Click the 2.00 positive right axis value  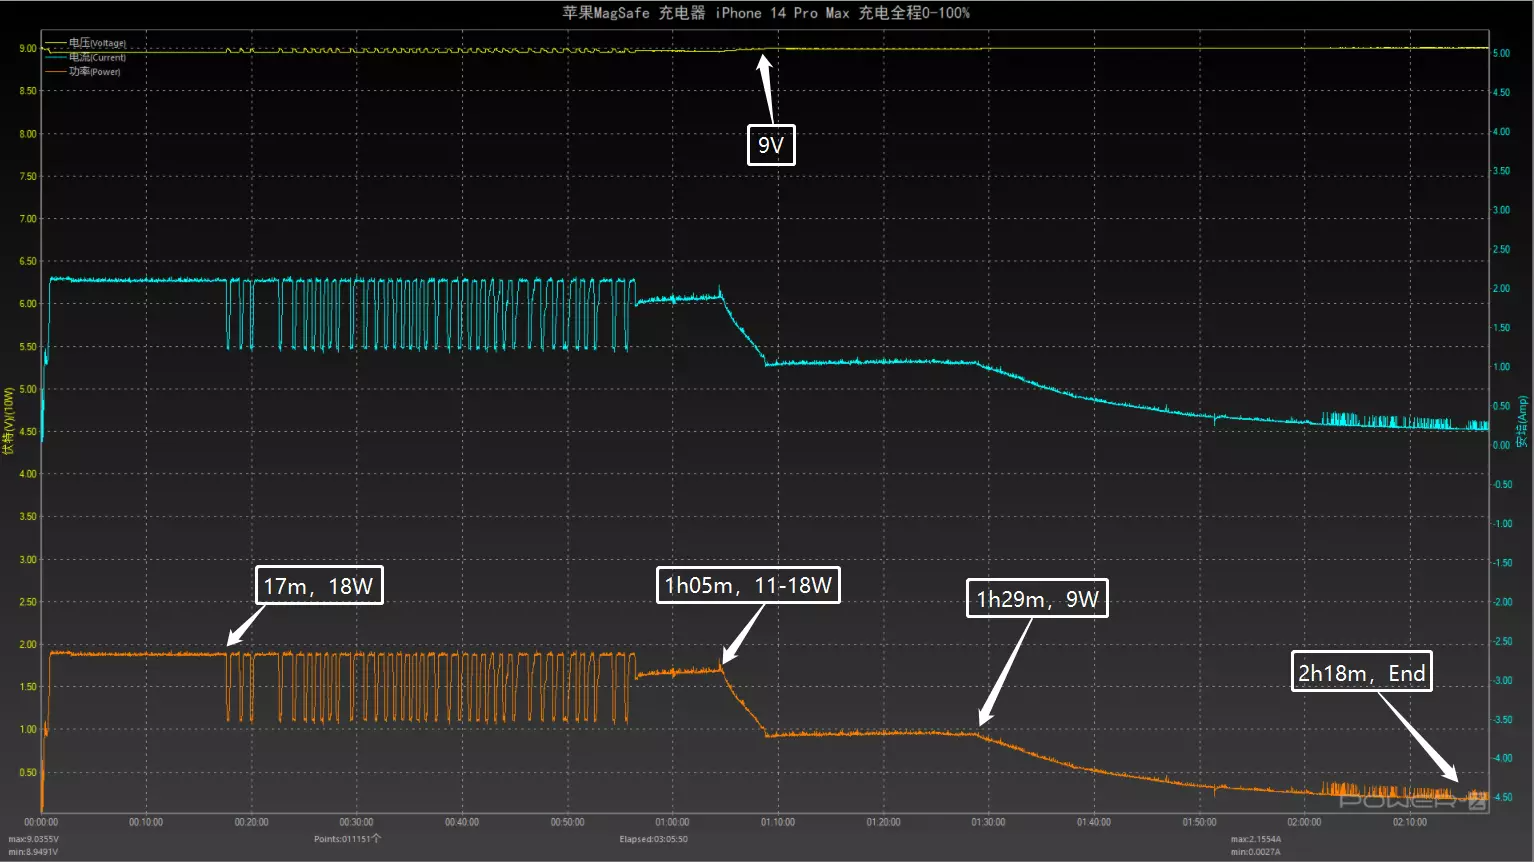pos(1501,288)
